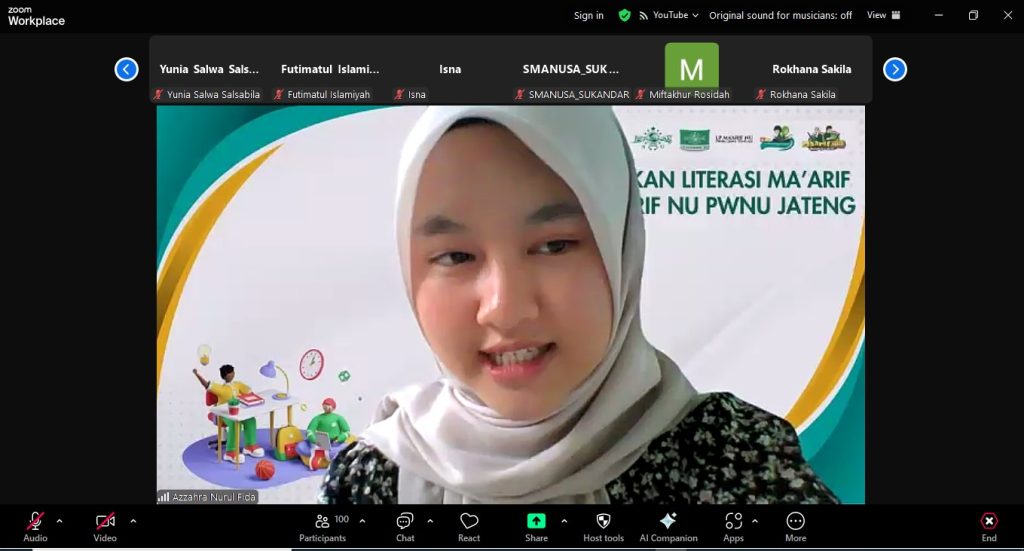The height and width of the screenshot is (551, 1024).
Task: Click muted mic icon beside Isna label
Action: [x=399, y=95]
